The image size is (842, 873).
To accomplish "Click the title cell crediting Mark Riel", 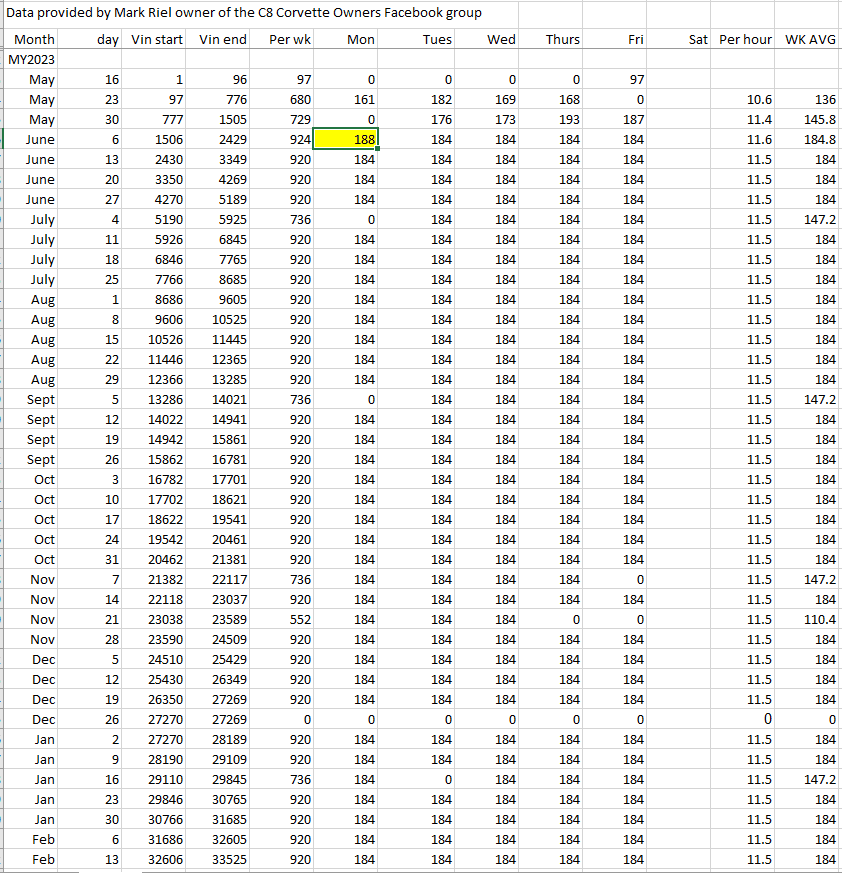I will 245,13.
